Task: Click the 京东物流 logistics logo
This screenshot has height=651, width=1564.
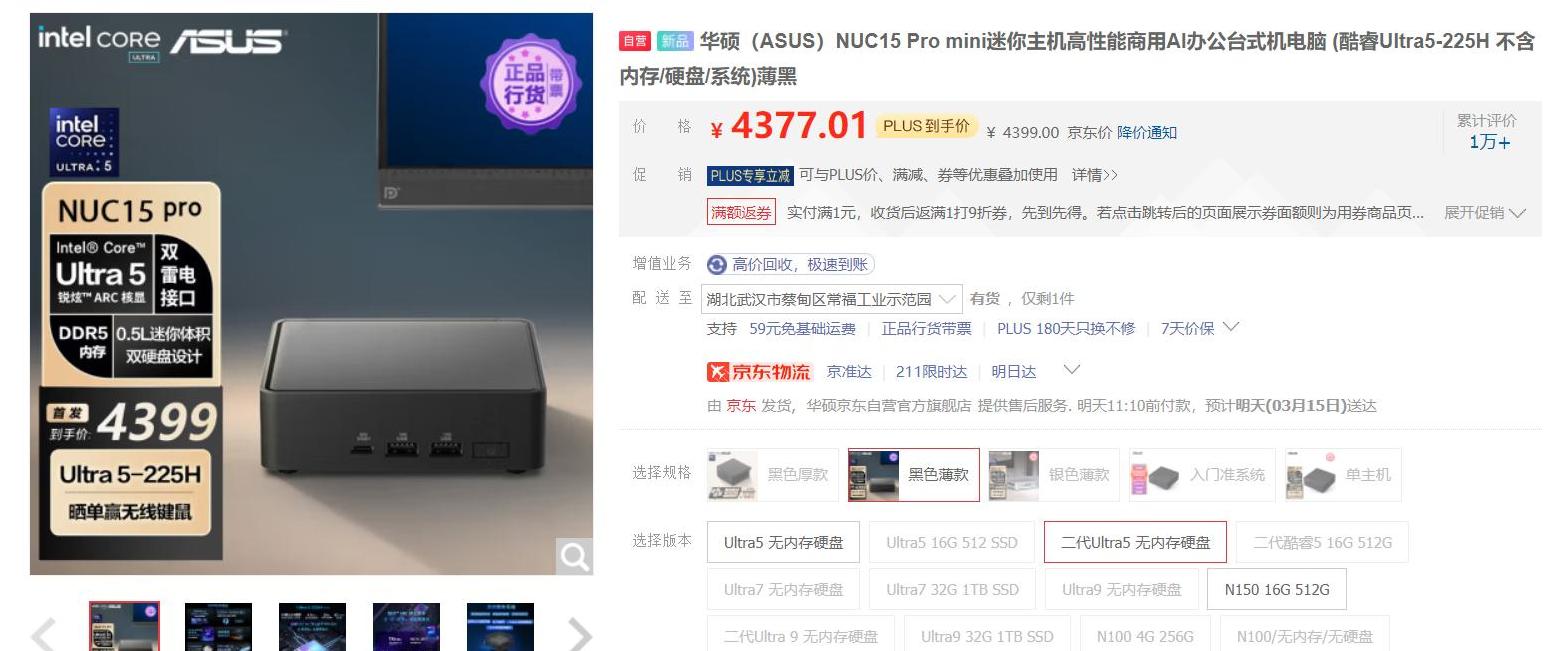Action: click(759, 372)
